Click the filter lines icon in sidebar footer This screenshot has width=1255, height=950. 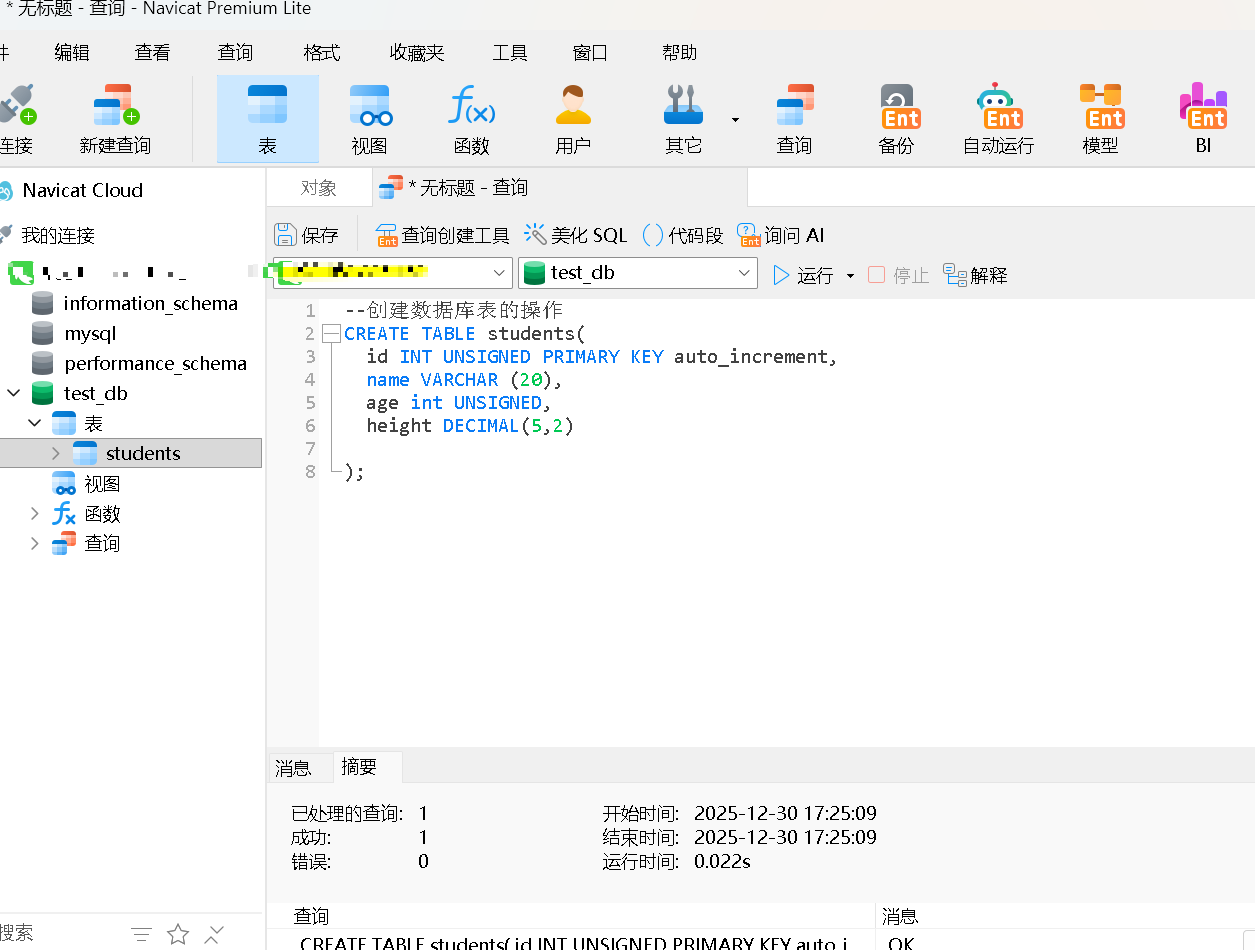(x=142, y=934)
